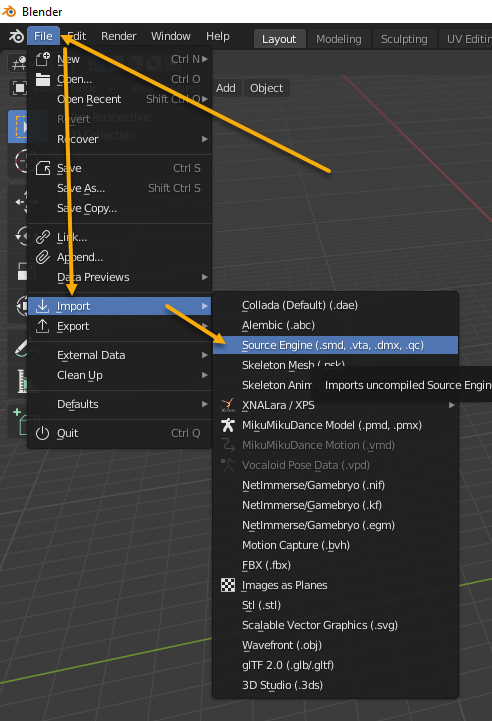
Task: Import Wavefront (.obj) file
Action: coord(336,645)
